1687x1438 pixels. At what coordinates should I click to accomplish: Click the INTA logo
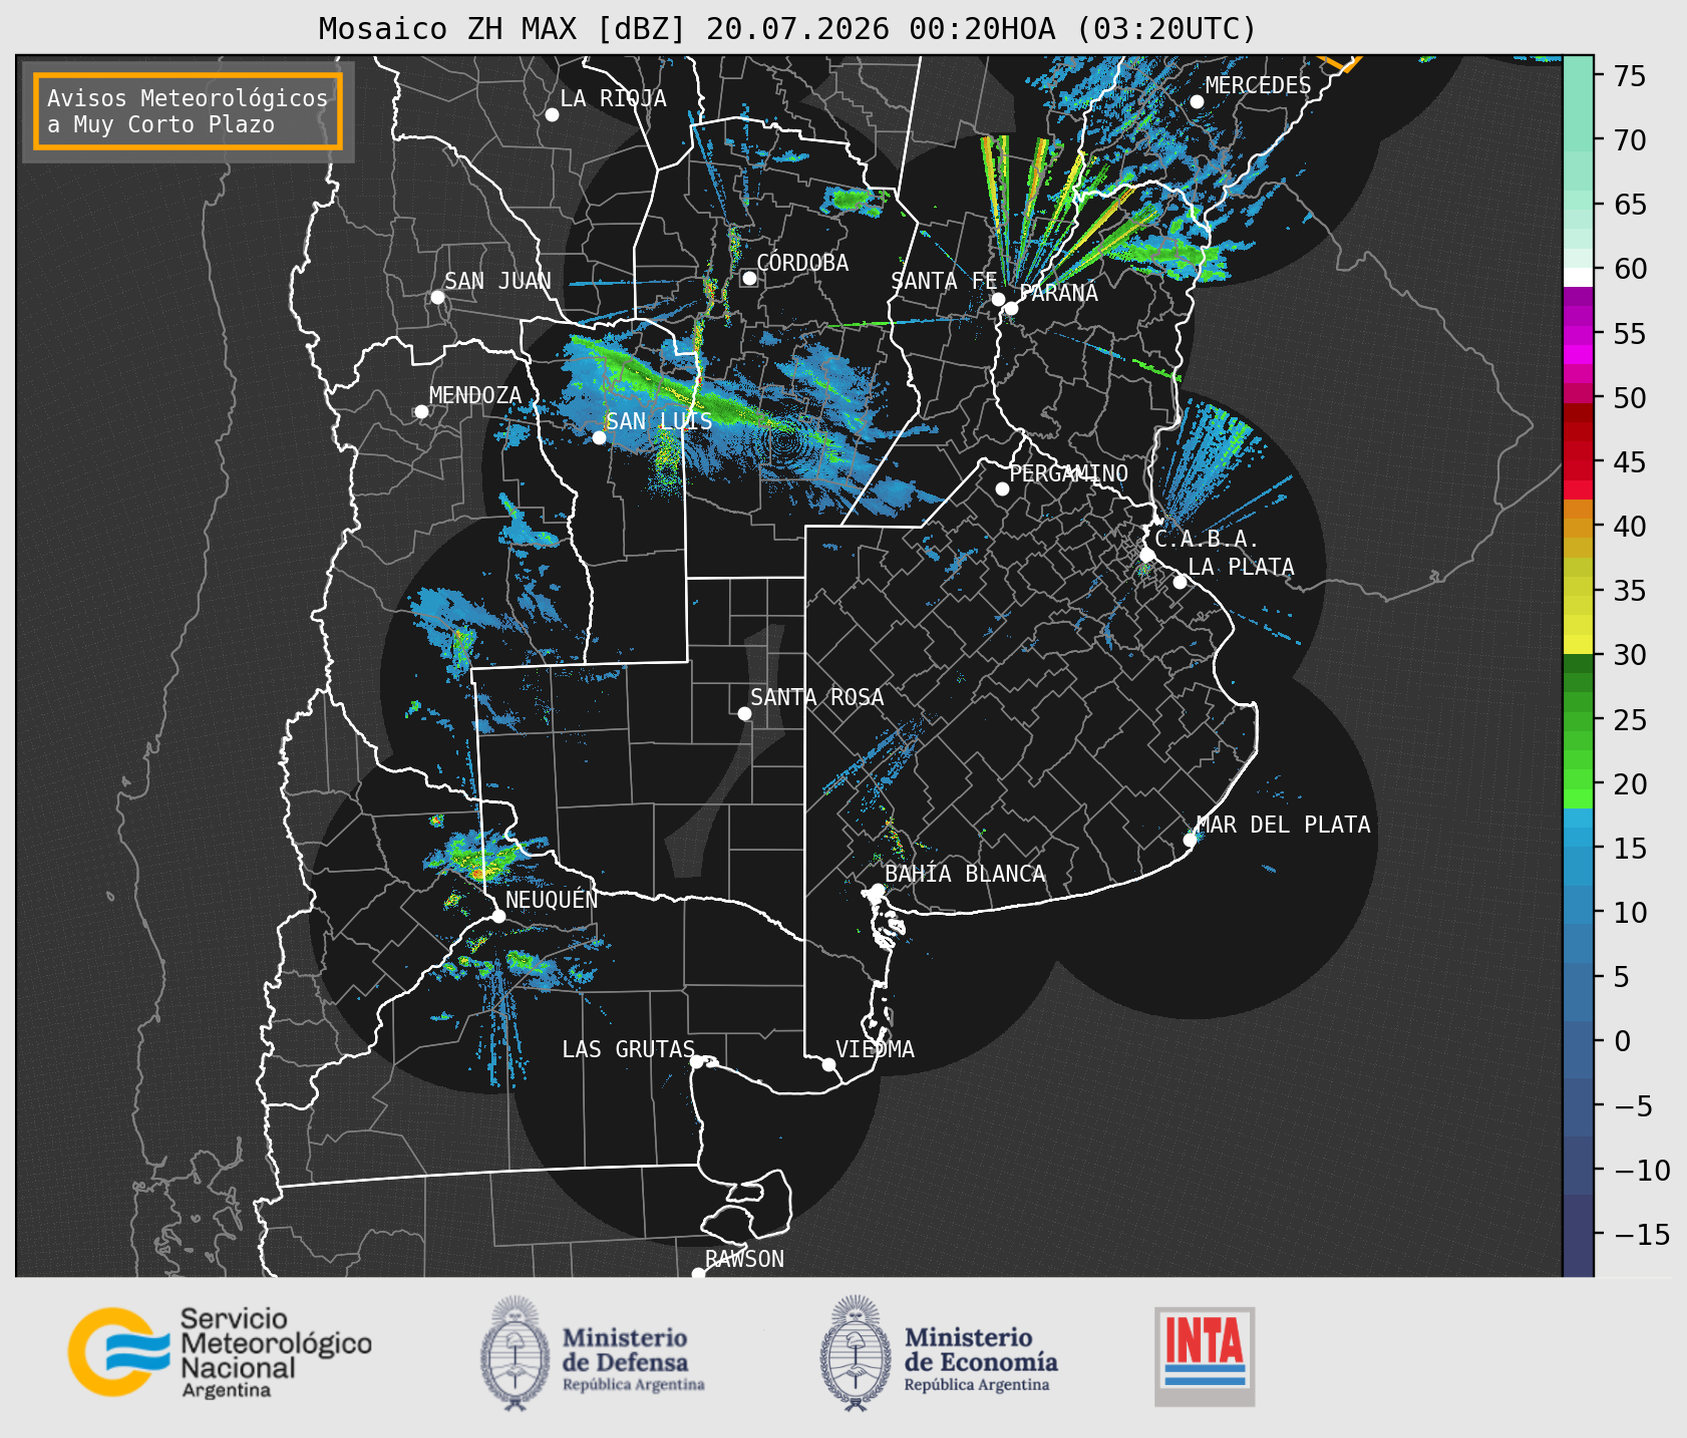(1204, 1356)
